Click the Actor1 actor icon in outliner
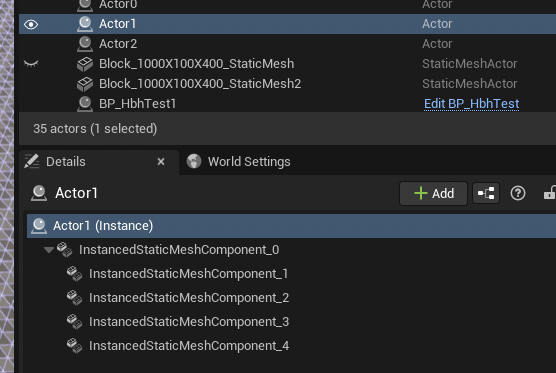 85,24
